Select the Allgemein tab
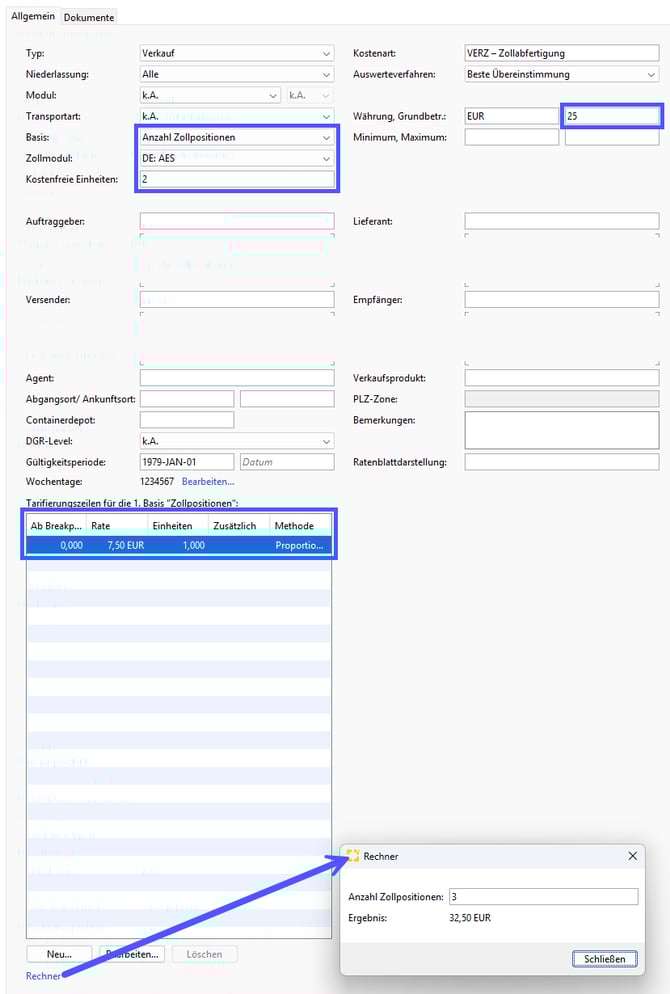Image resolution: width=670 pixels, height=994 pixels. 34,17
